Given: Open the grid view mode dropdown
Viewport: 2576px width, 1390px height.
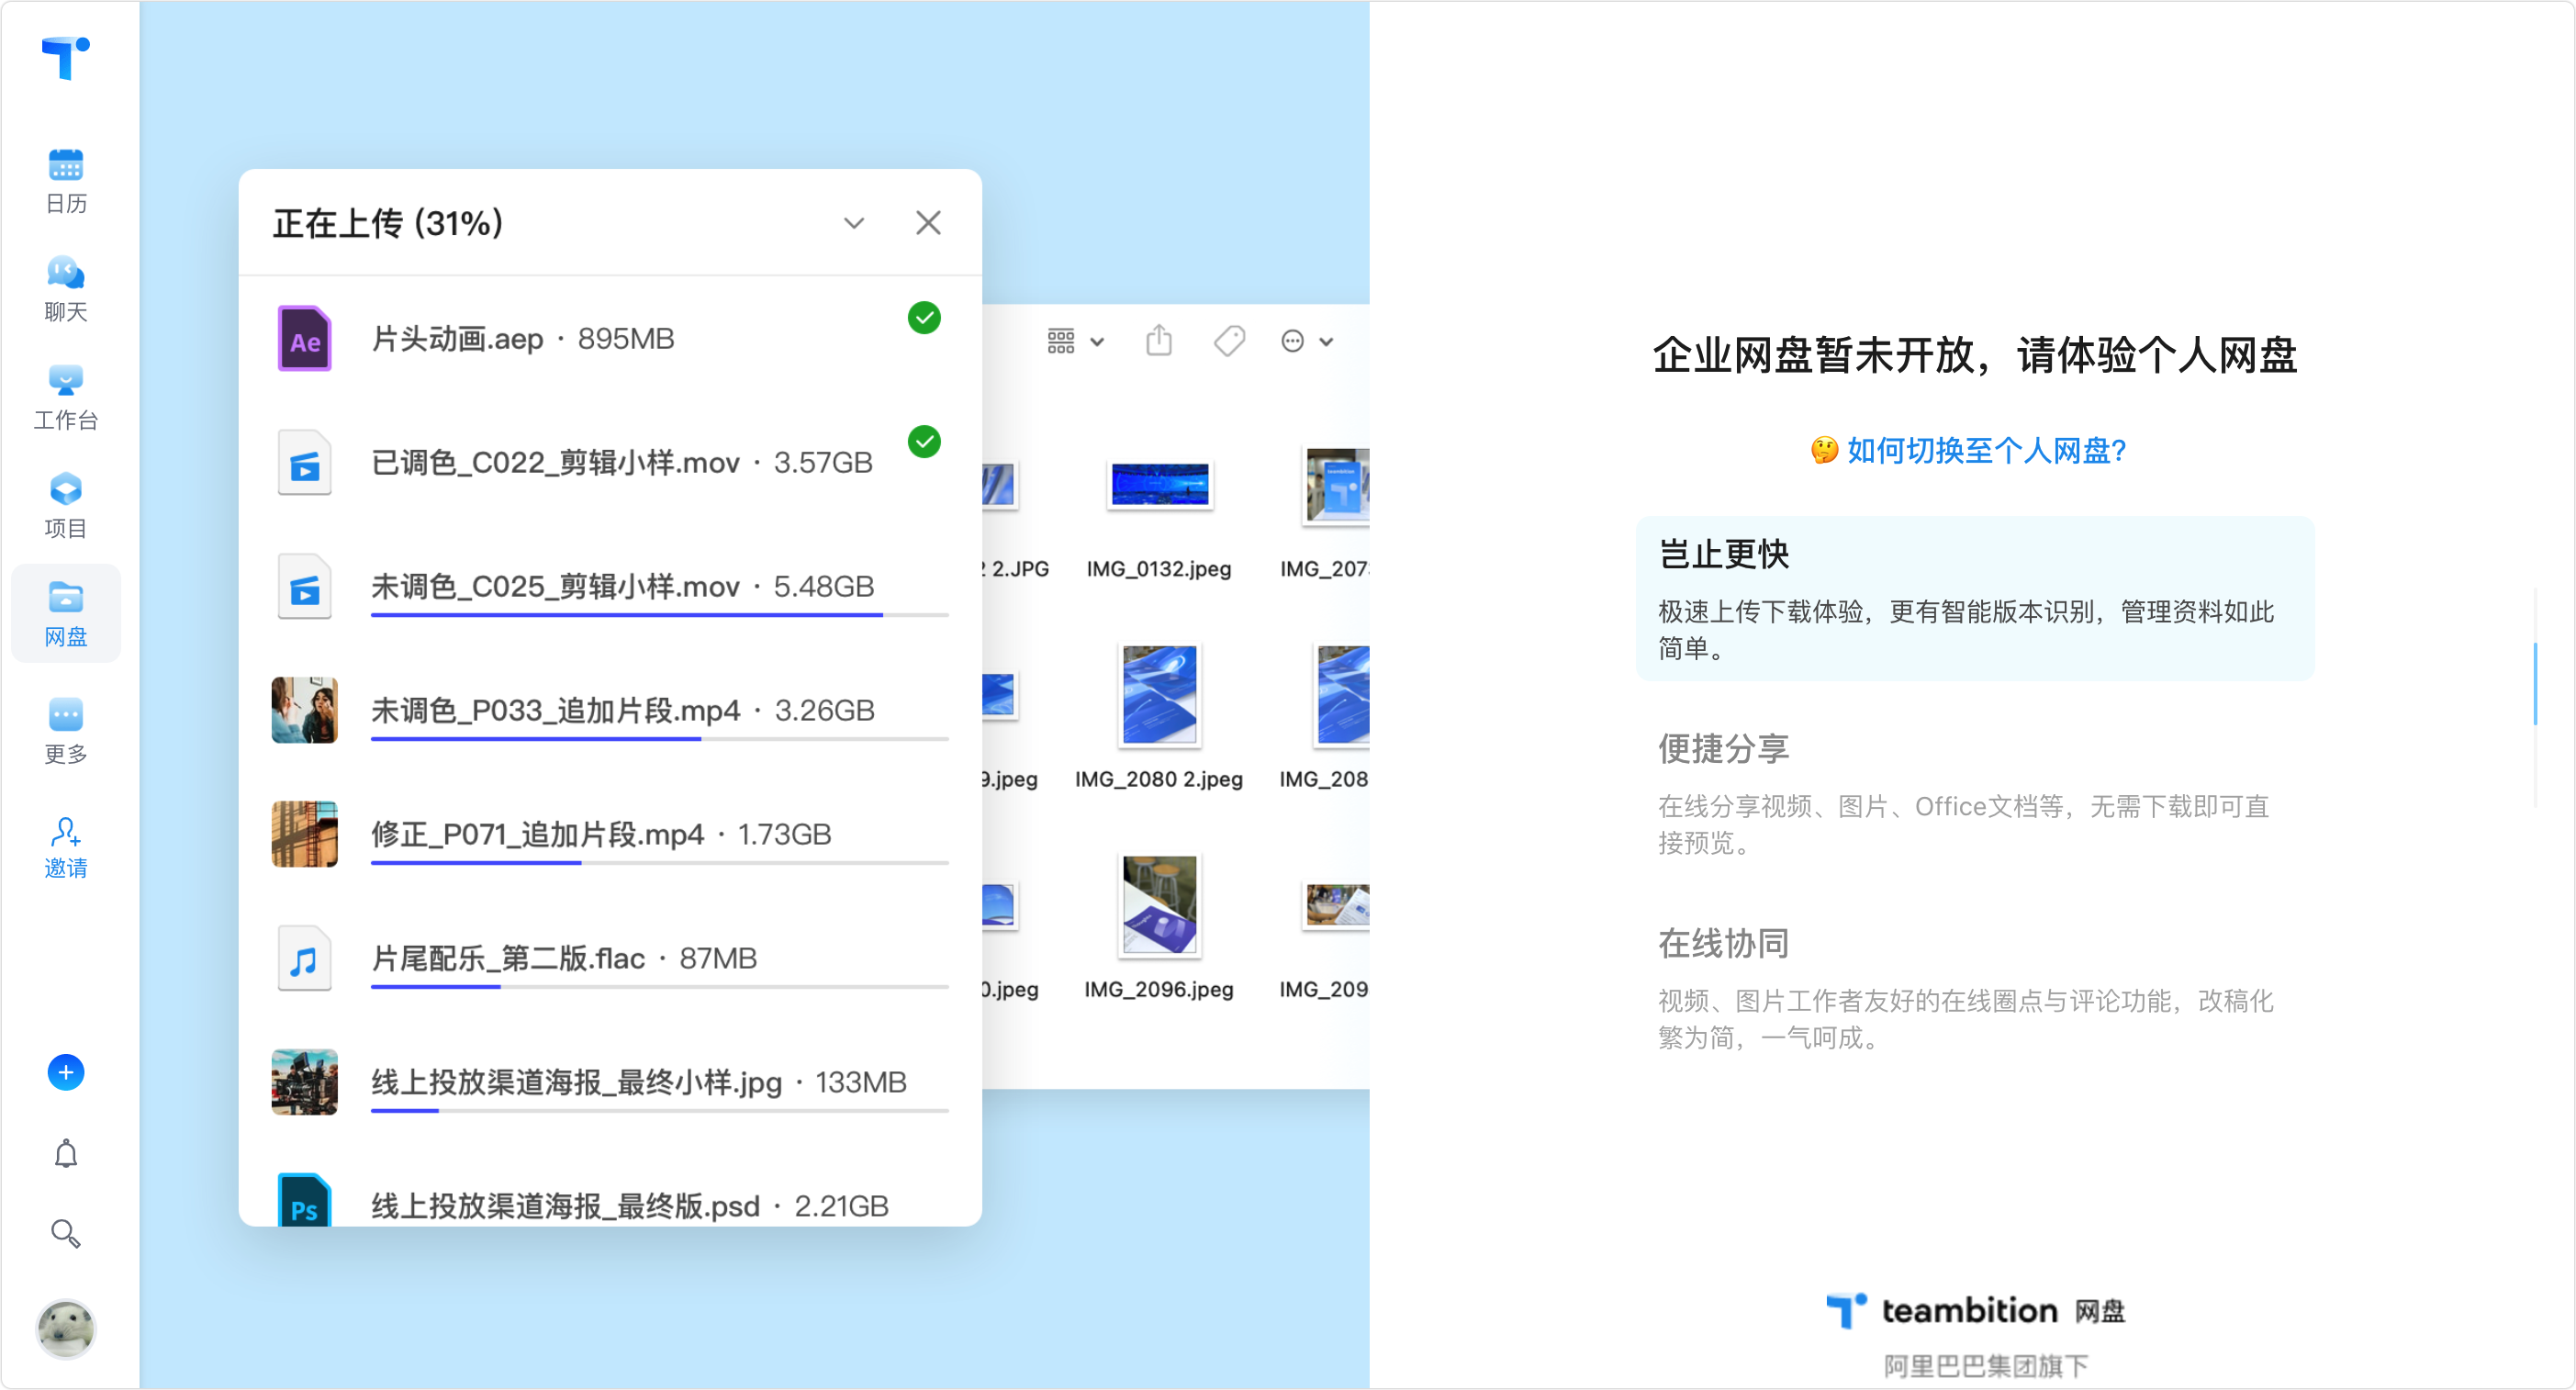Looking at the screenshot, I should (x=1075, y=341).
